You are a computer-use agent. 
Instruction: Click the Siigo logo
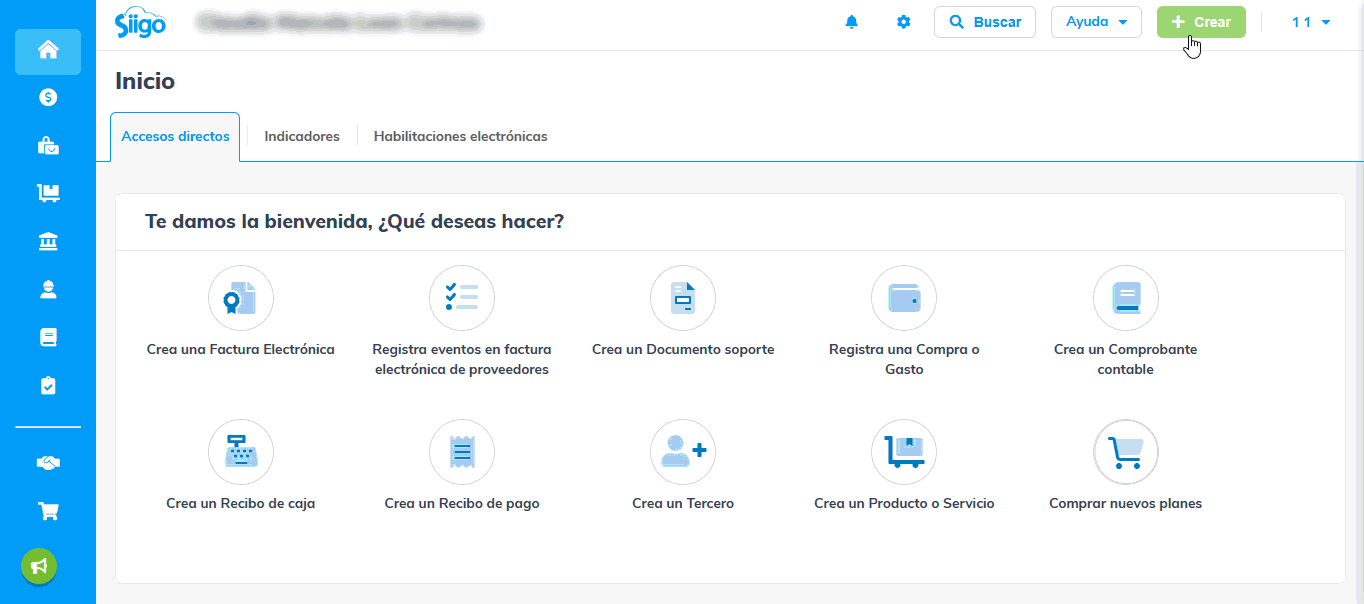[140, 22]
